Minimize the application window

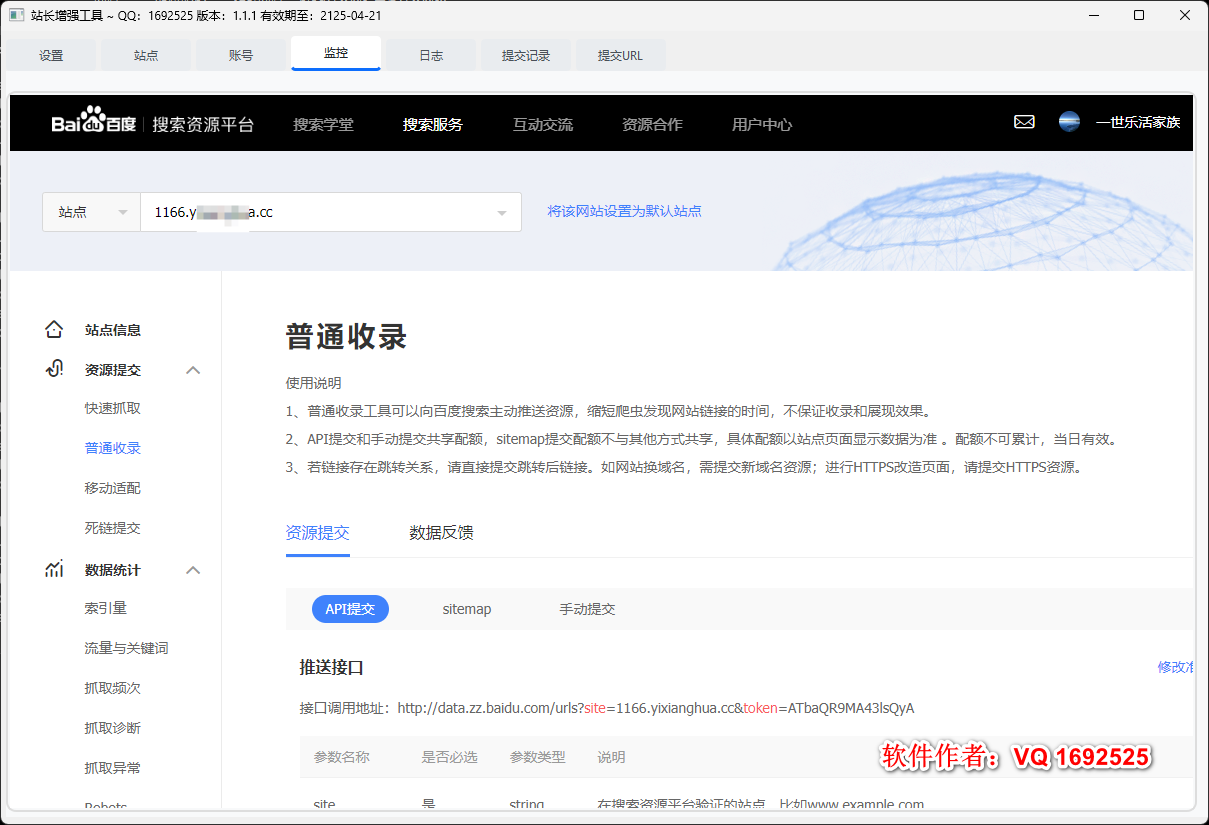pos(1094,15)
